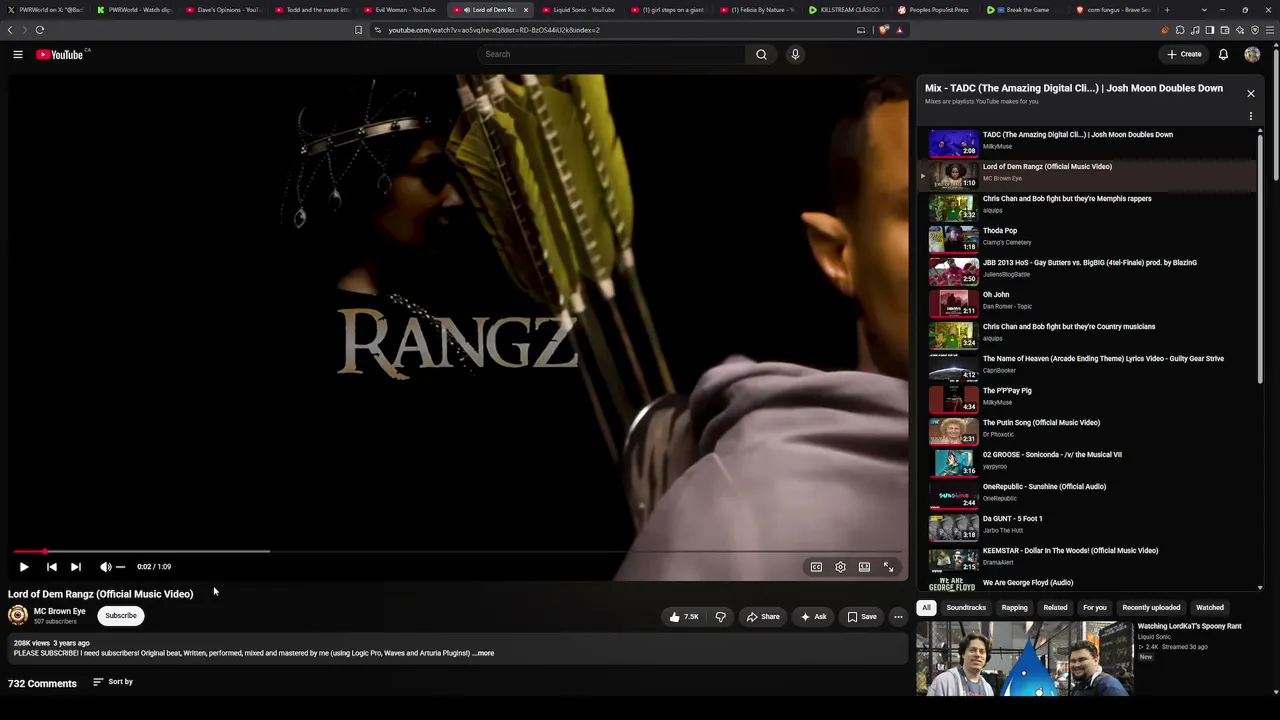This screenshot has width=1280, height=720.
Task: Play Thoda Pop from the playlist
Action: point(1087,237)
